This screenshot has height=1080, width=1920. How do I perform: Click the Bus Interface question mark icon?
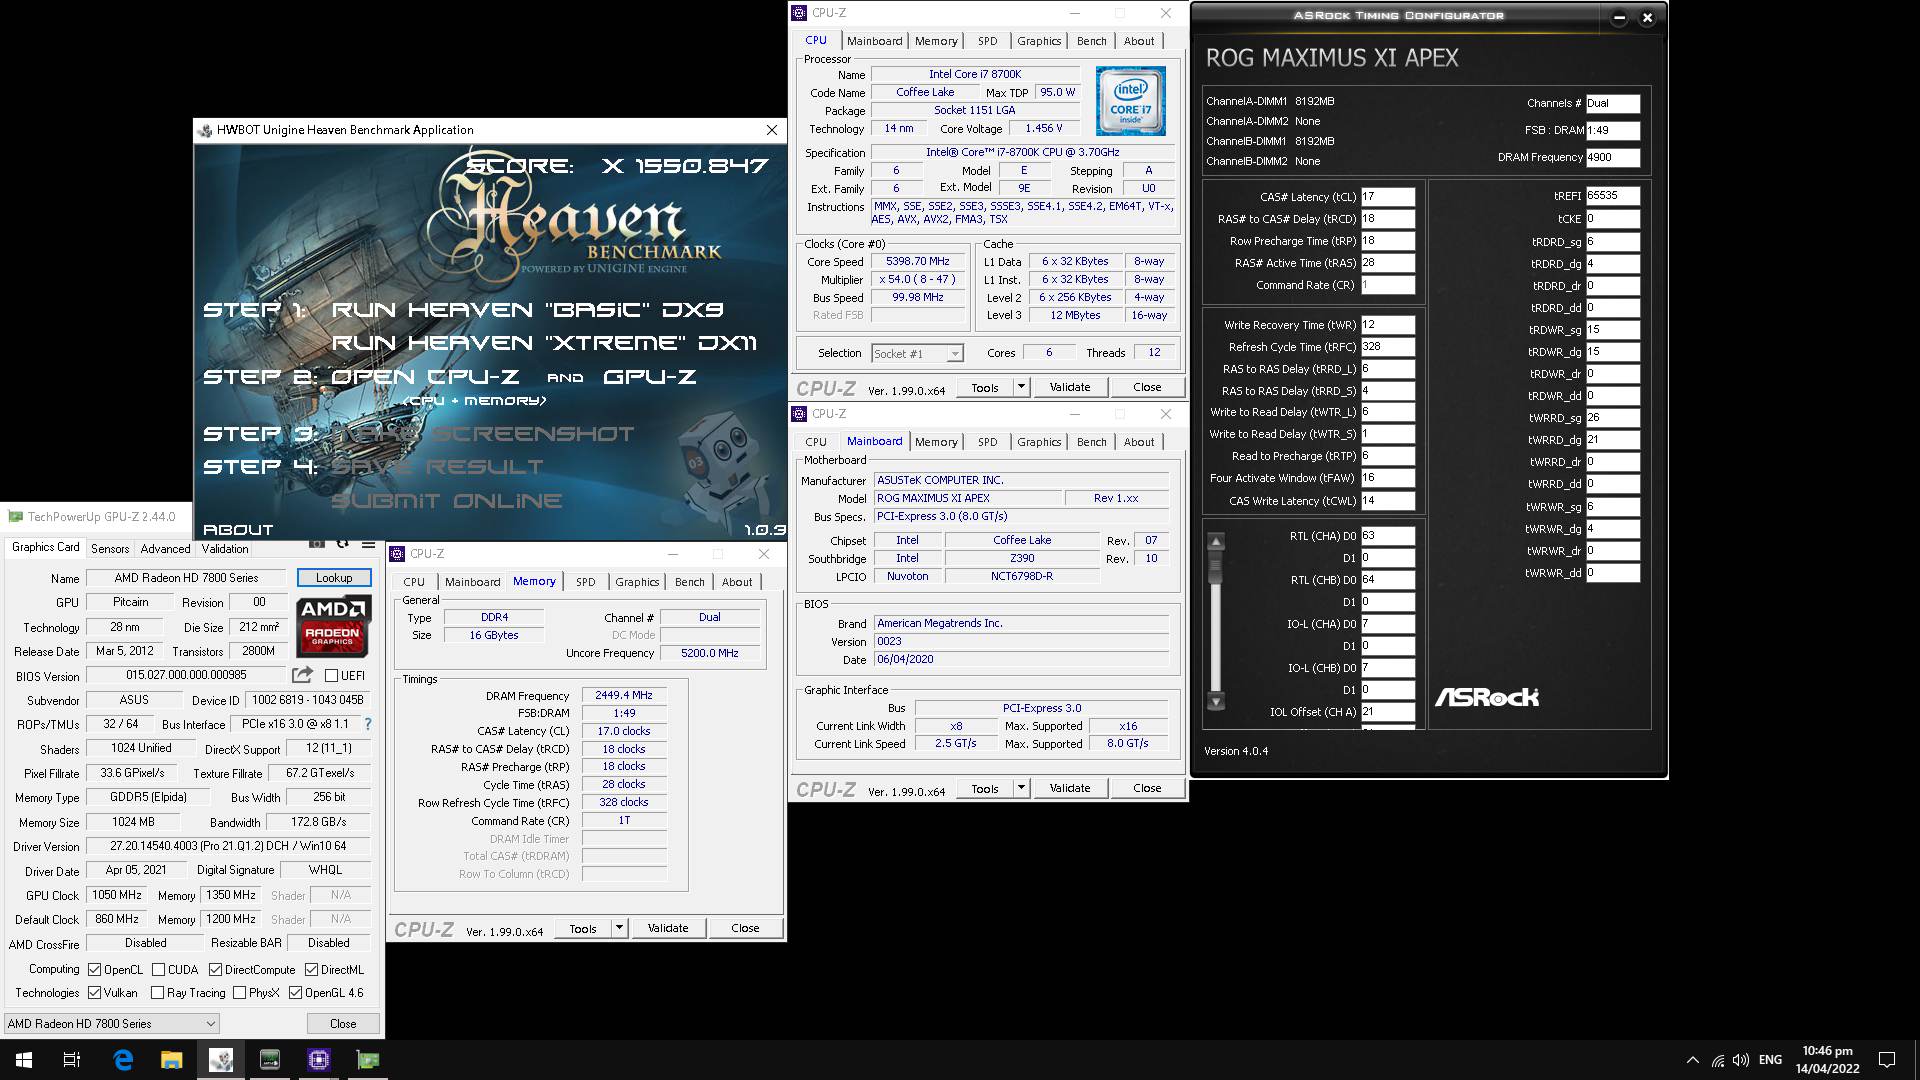click(368, 724)
